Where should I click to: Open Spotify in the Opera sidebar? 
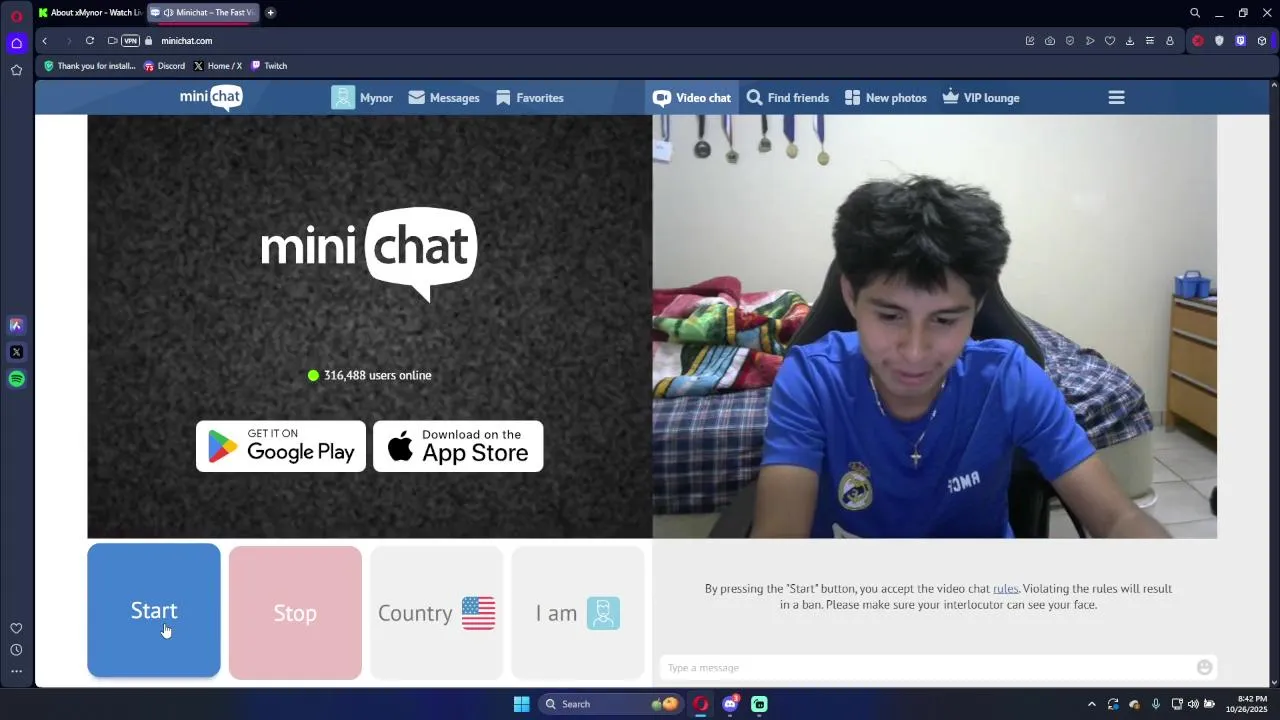point(16,379)
